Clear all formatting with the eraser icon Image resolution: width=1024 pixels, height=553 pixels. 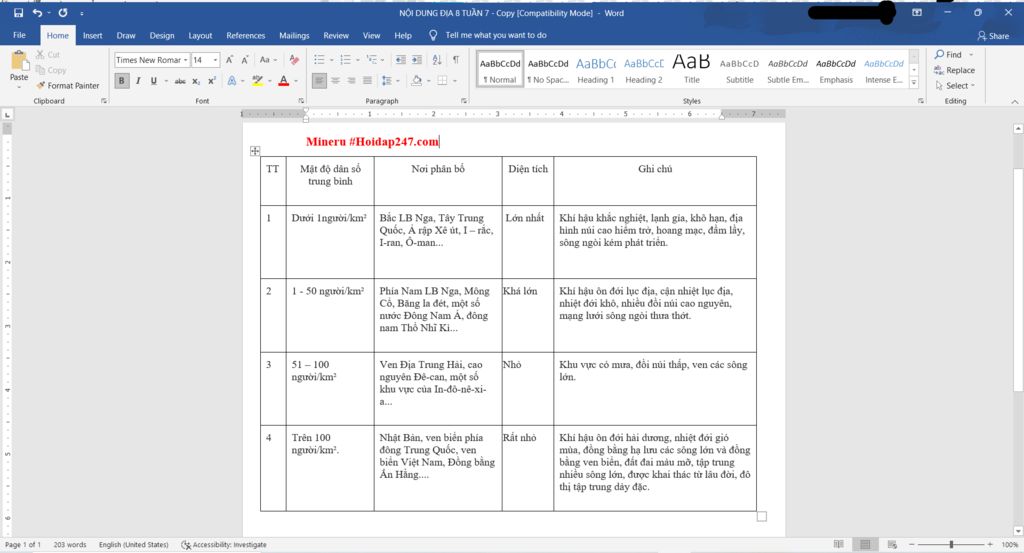click(x=294, y=60)
